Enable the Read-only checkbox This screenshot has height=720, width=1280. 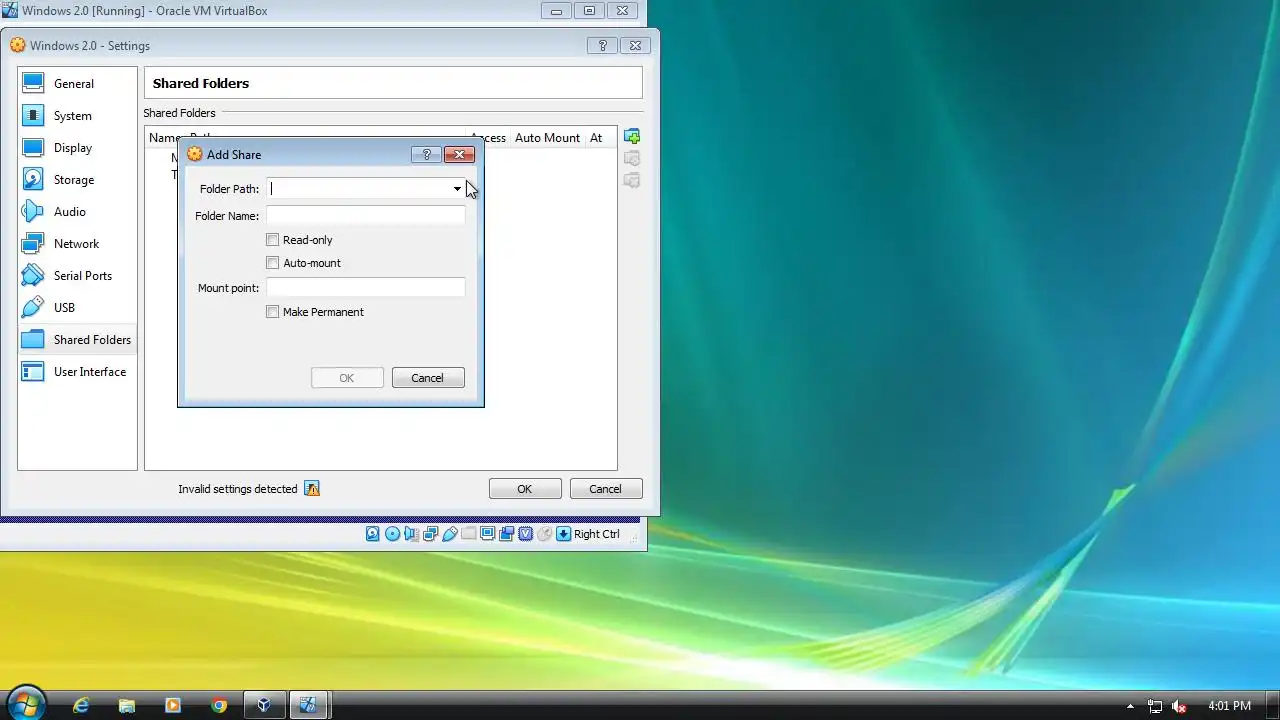coord(272,240)
